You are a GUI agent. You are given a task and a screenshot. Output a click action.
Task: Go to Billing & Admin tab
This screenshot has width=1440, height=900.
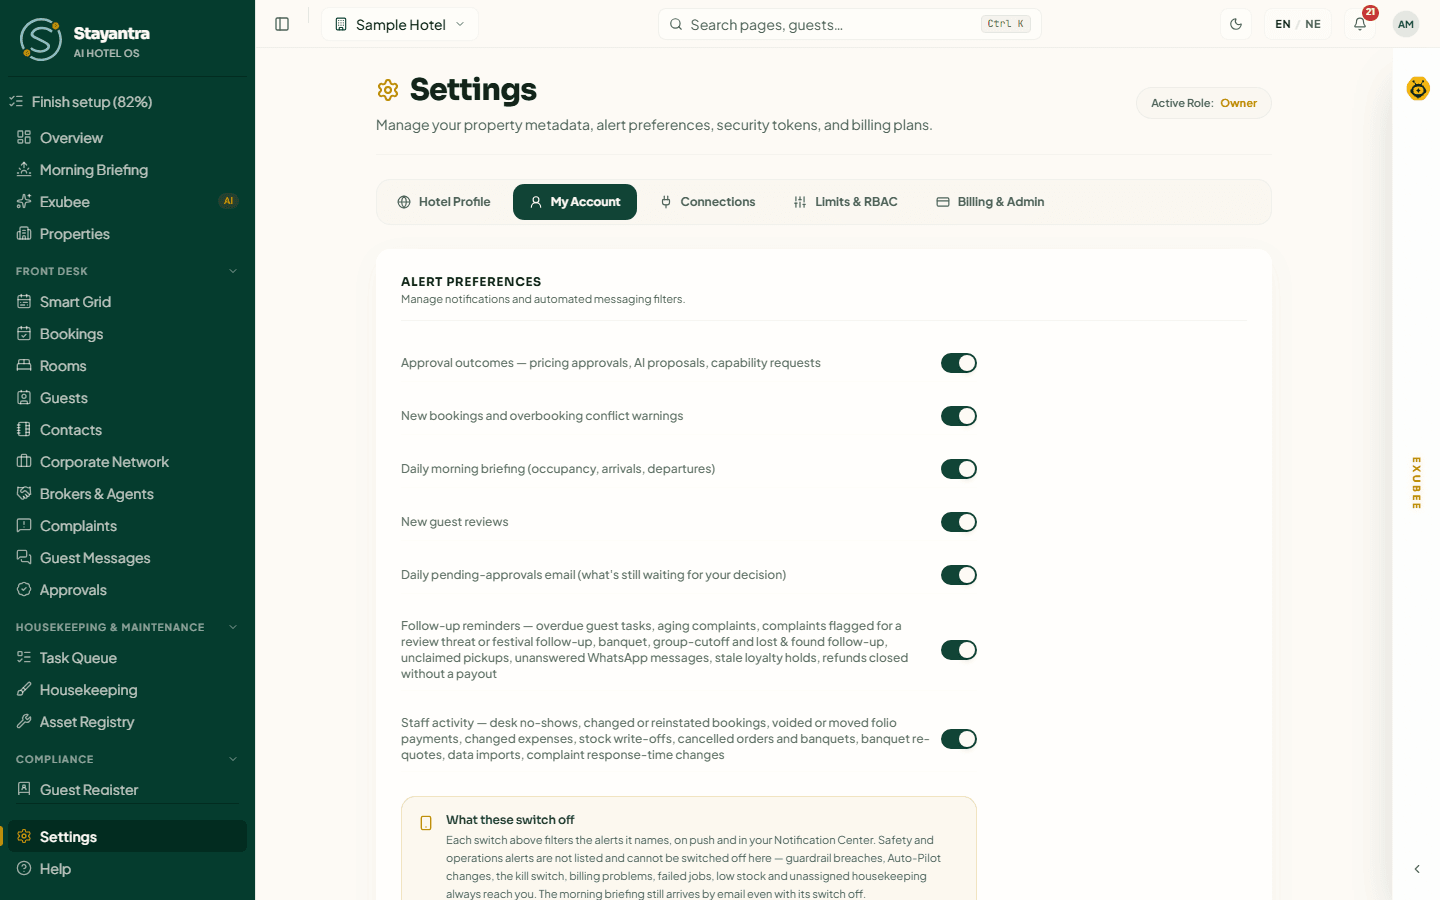coord(990,202)
